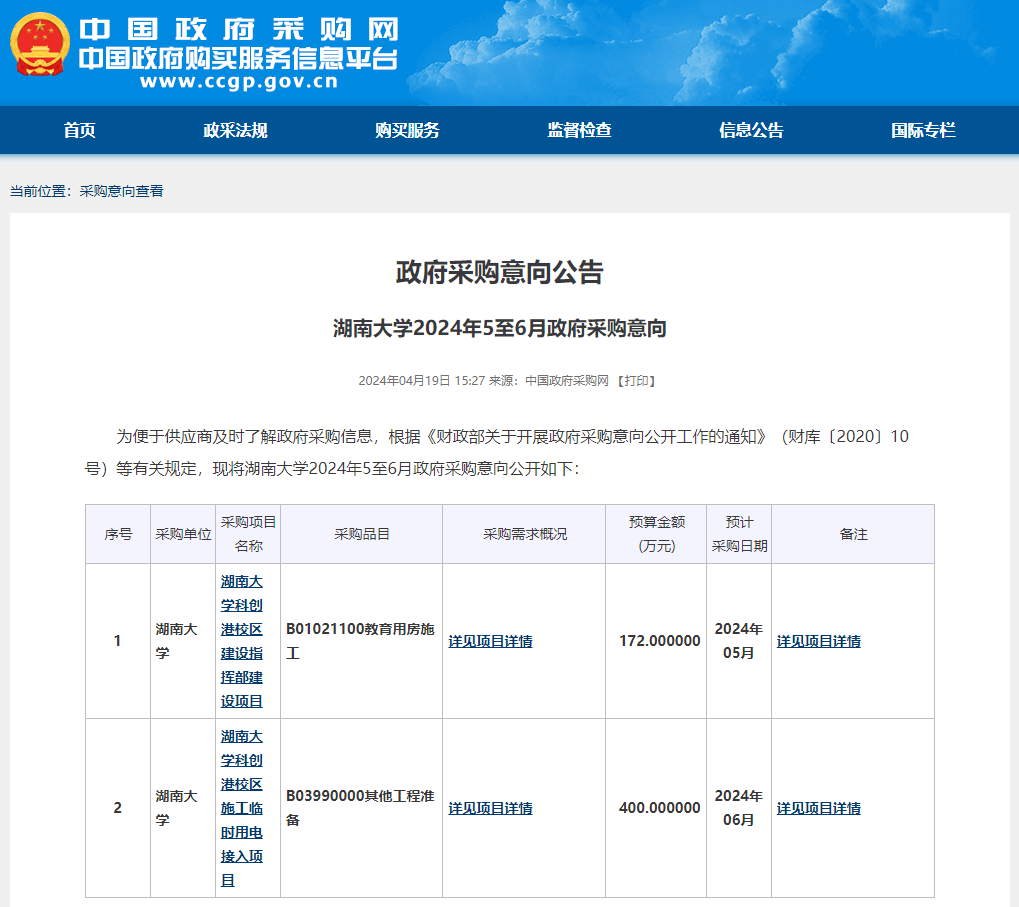Screen dimensions: 1019x907
Task: Click the 中国政府购买服务信息平台 banner subtitle
Action: click(x=239, y=58)
